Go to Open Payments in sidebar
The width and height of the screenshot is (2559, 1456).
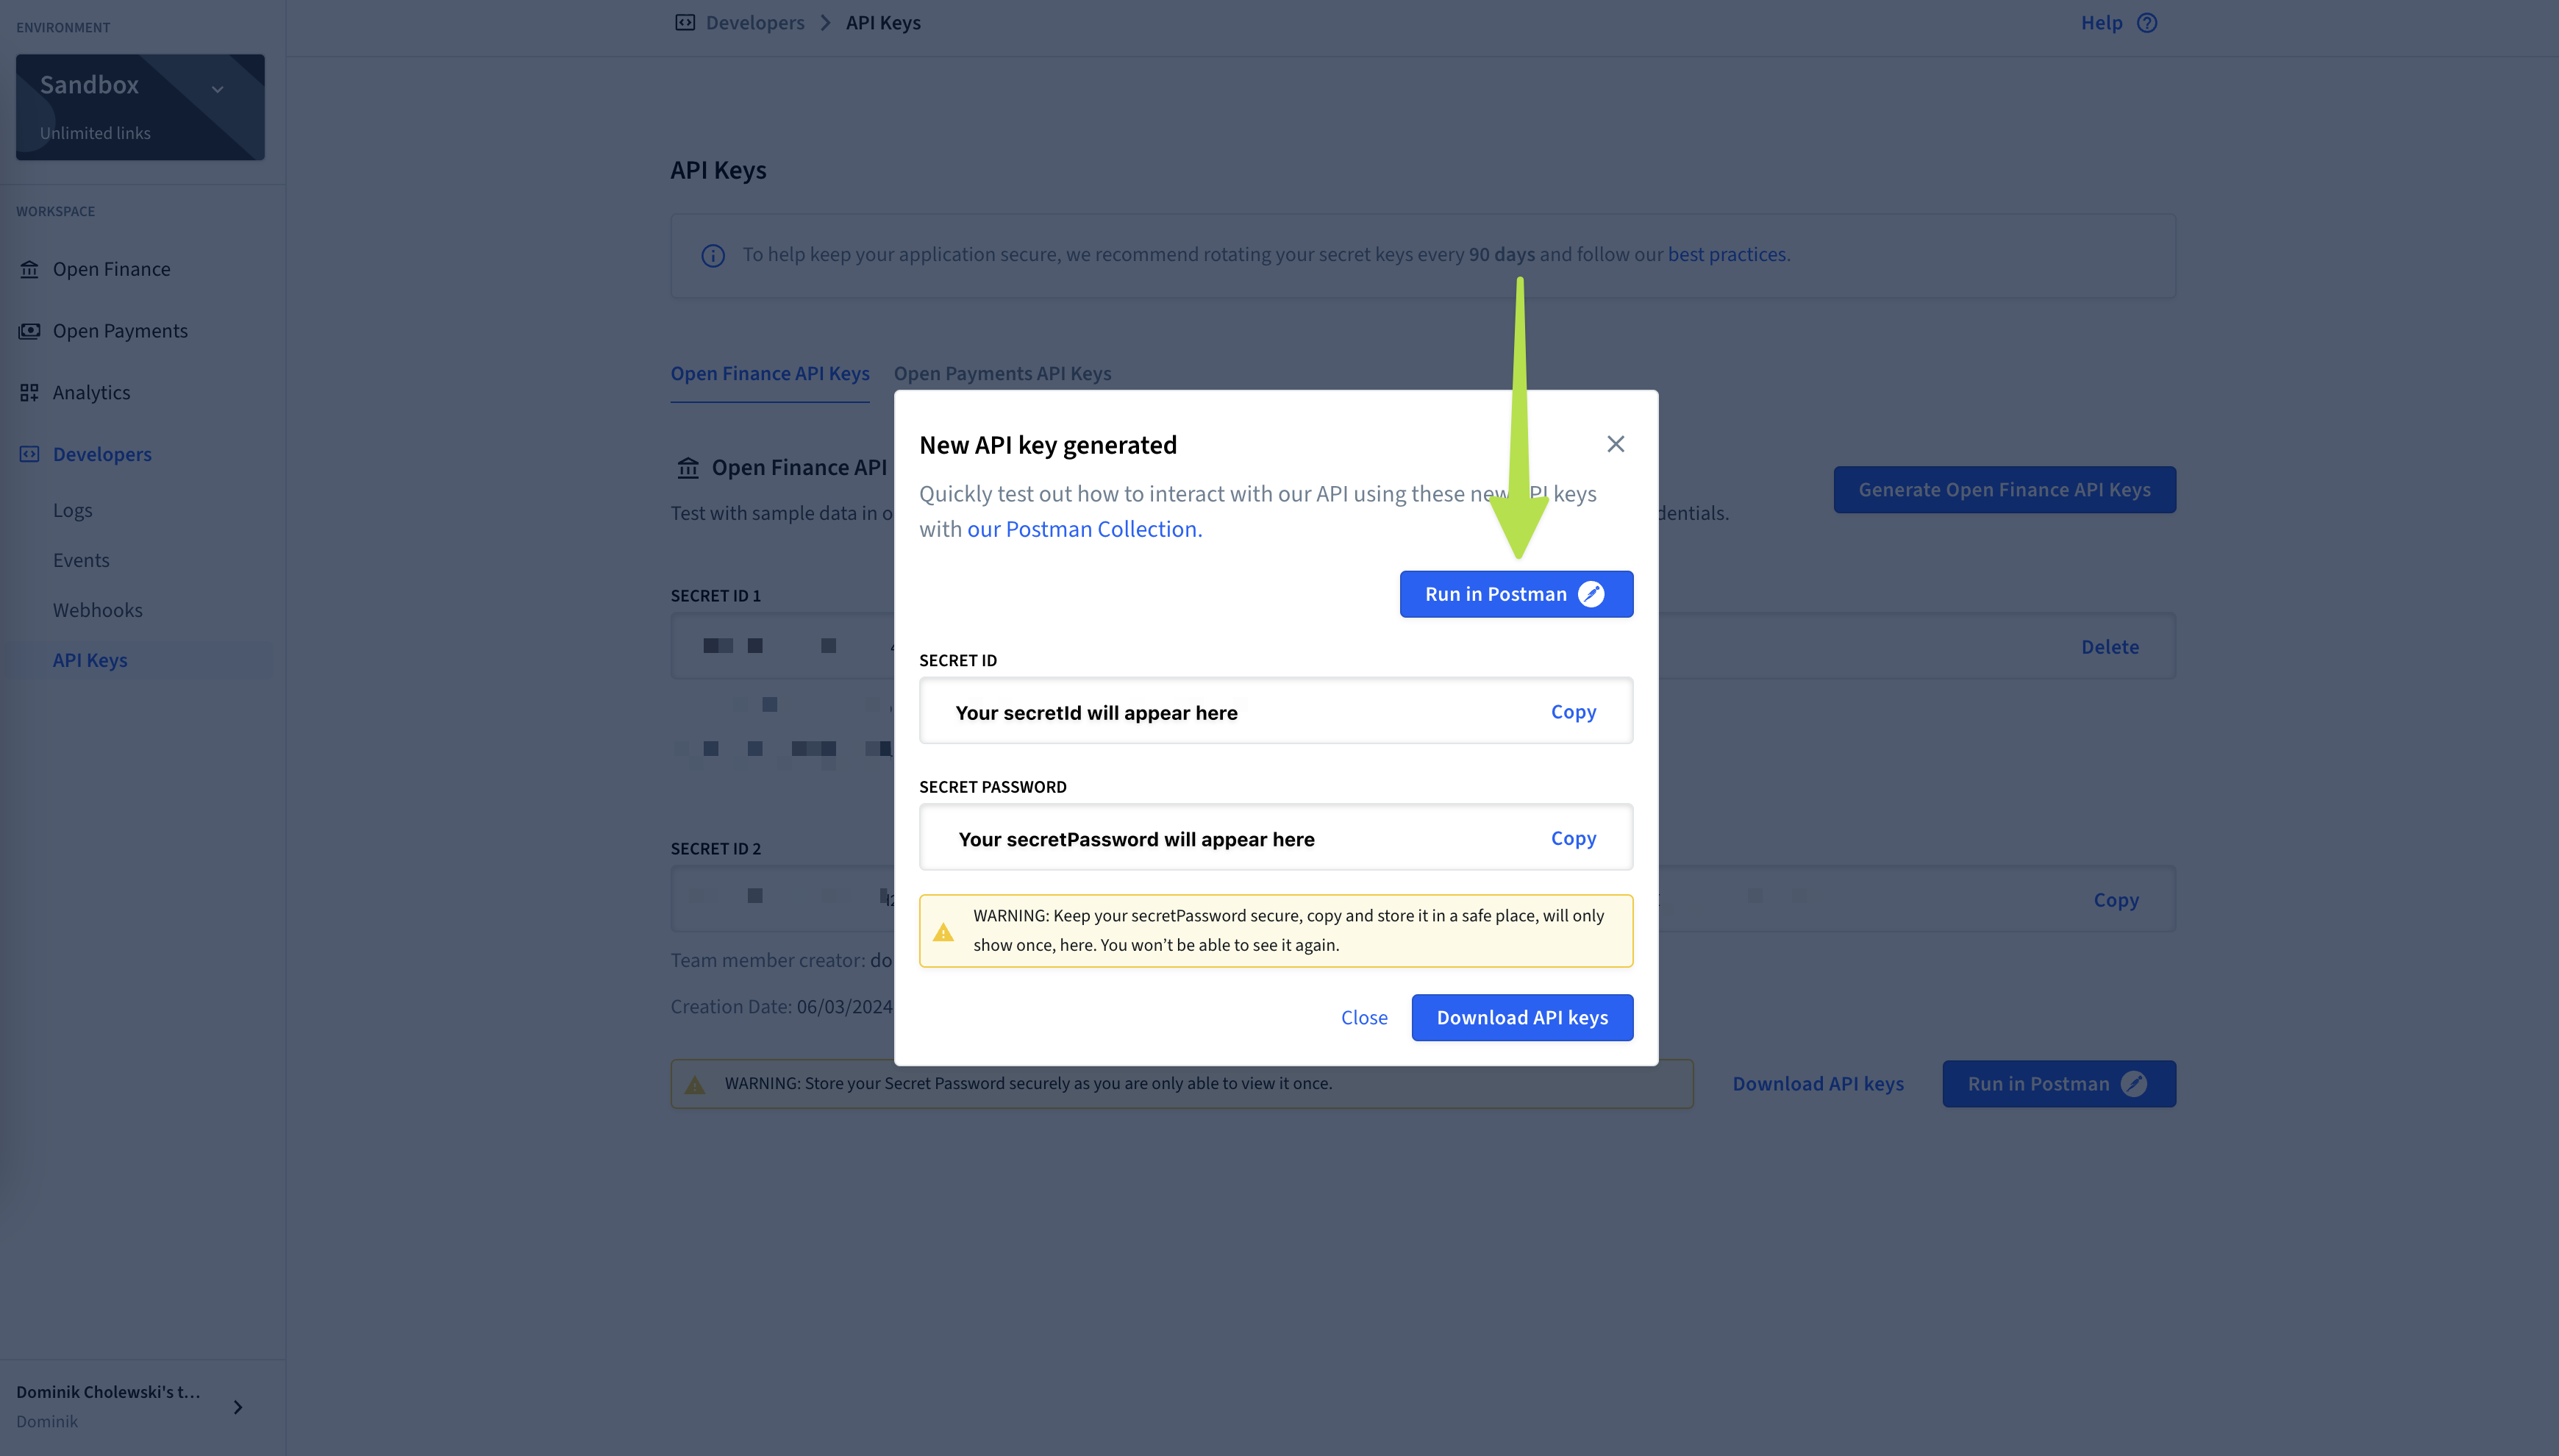[120, 331]
